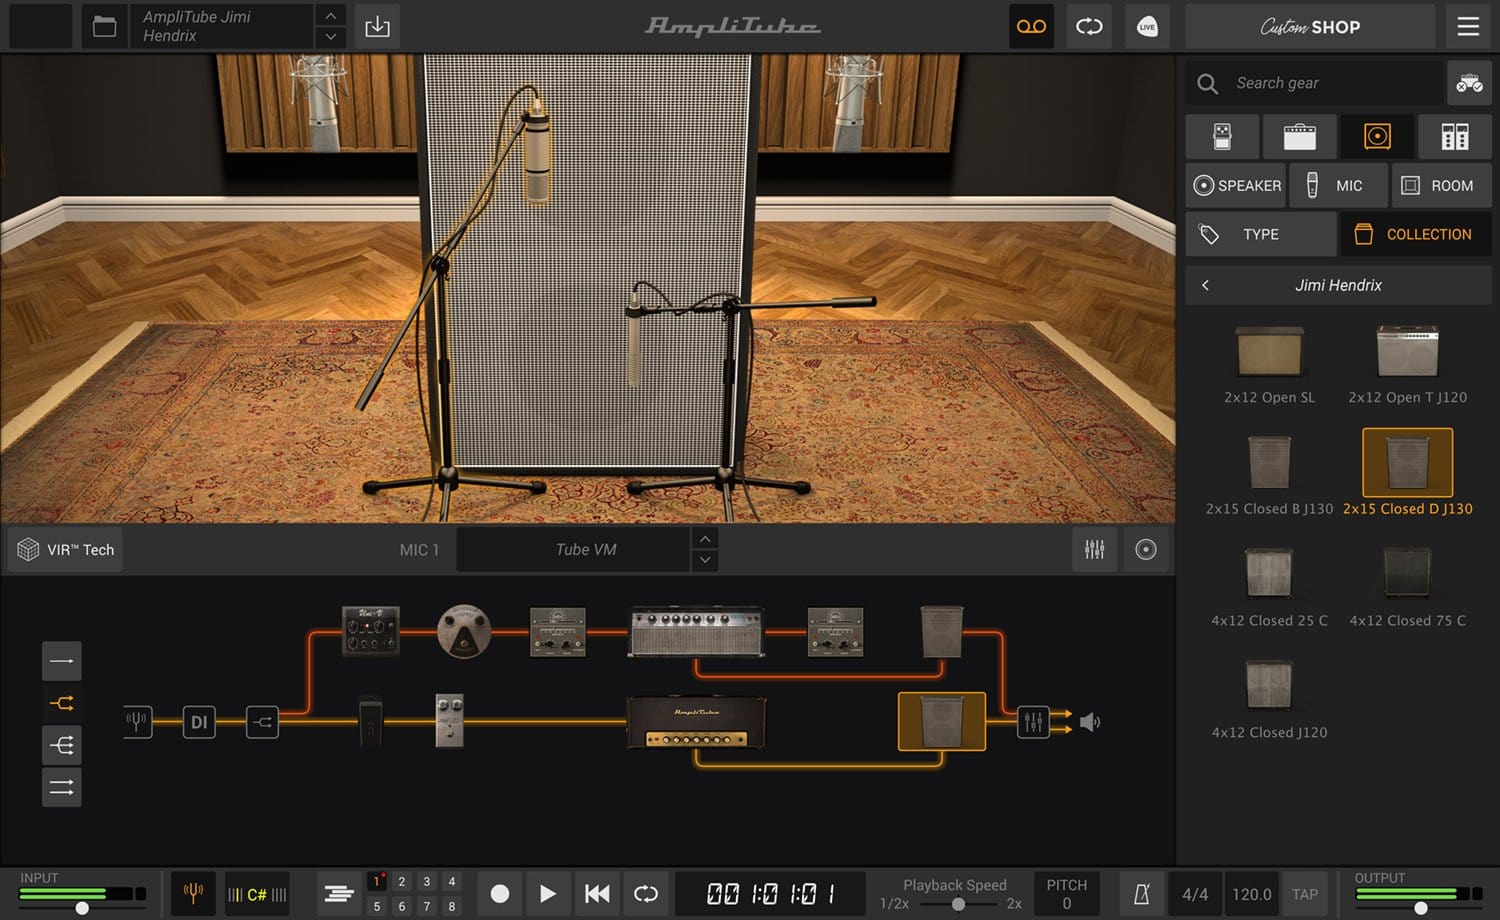The width and height of the screenshot is (1500, 920).
Task: Select the silver amp head on upper chain
Action: [x=696, y=630]
